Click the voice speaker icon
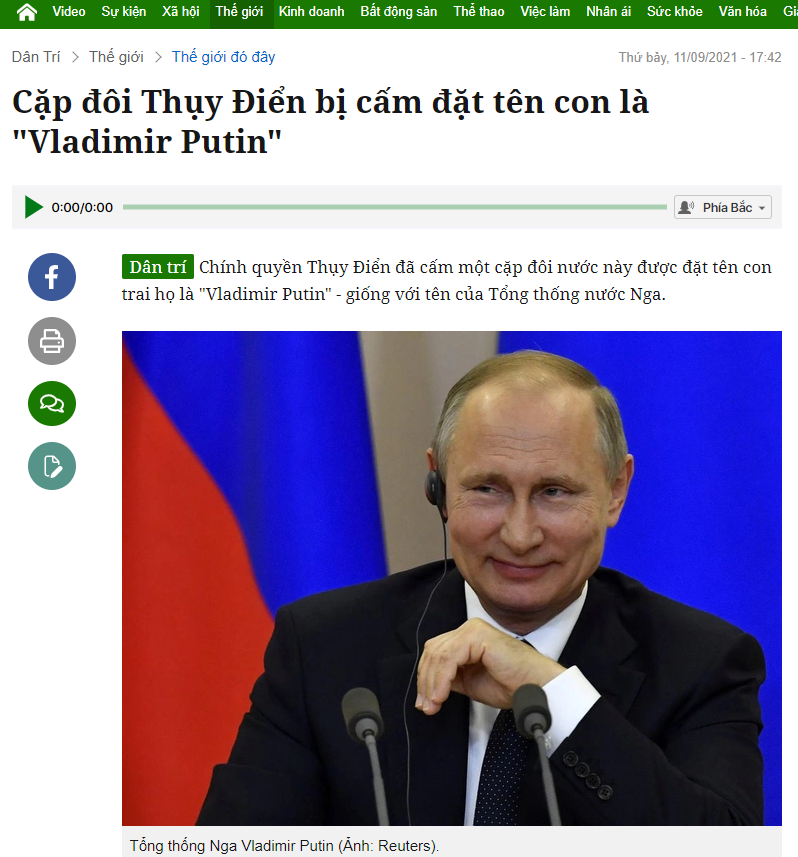 pyautogui.click(x=686, y=207)
